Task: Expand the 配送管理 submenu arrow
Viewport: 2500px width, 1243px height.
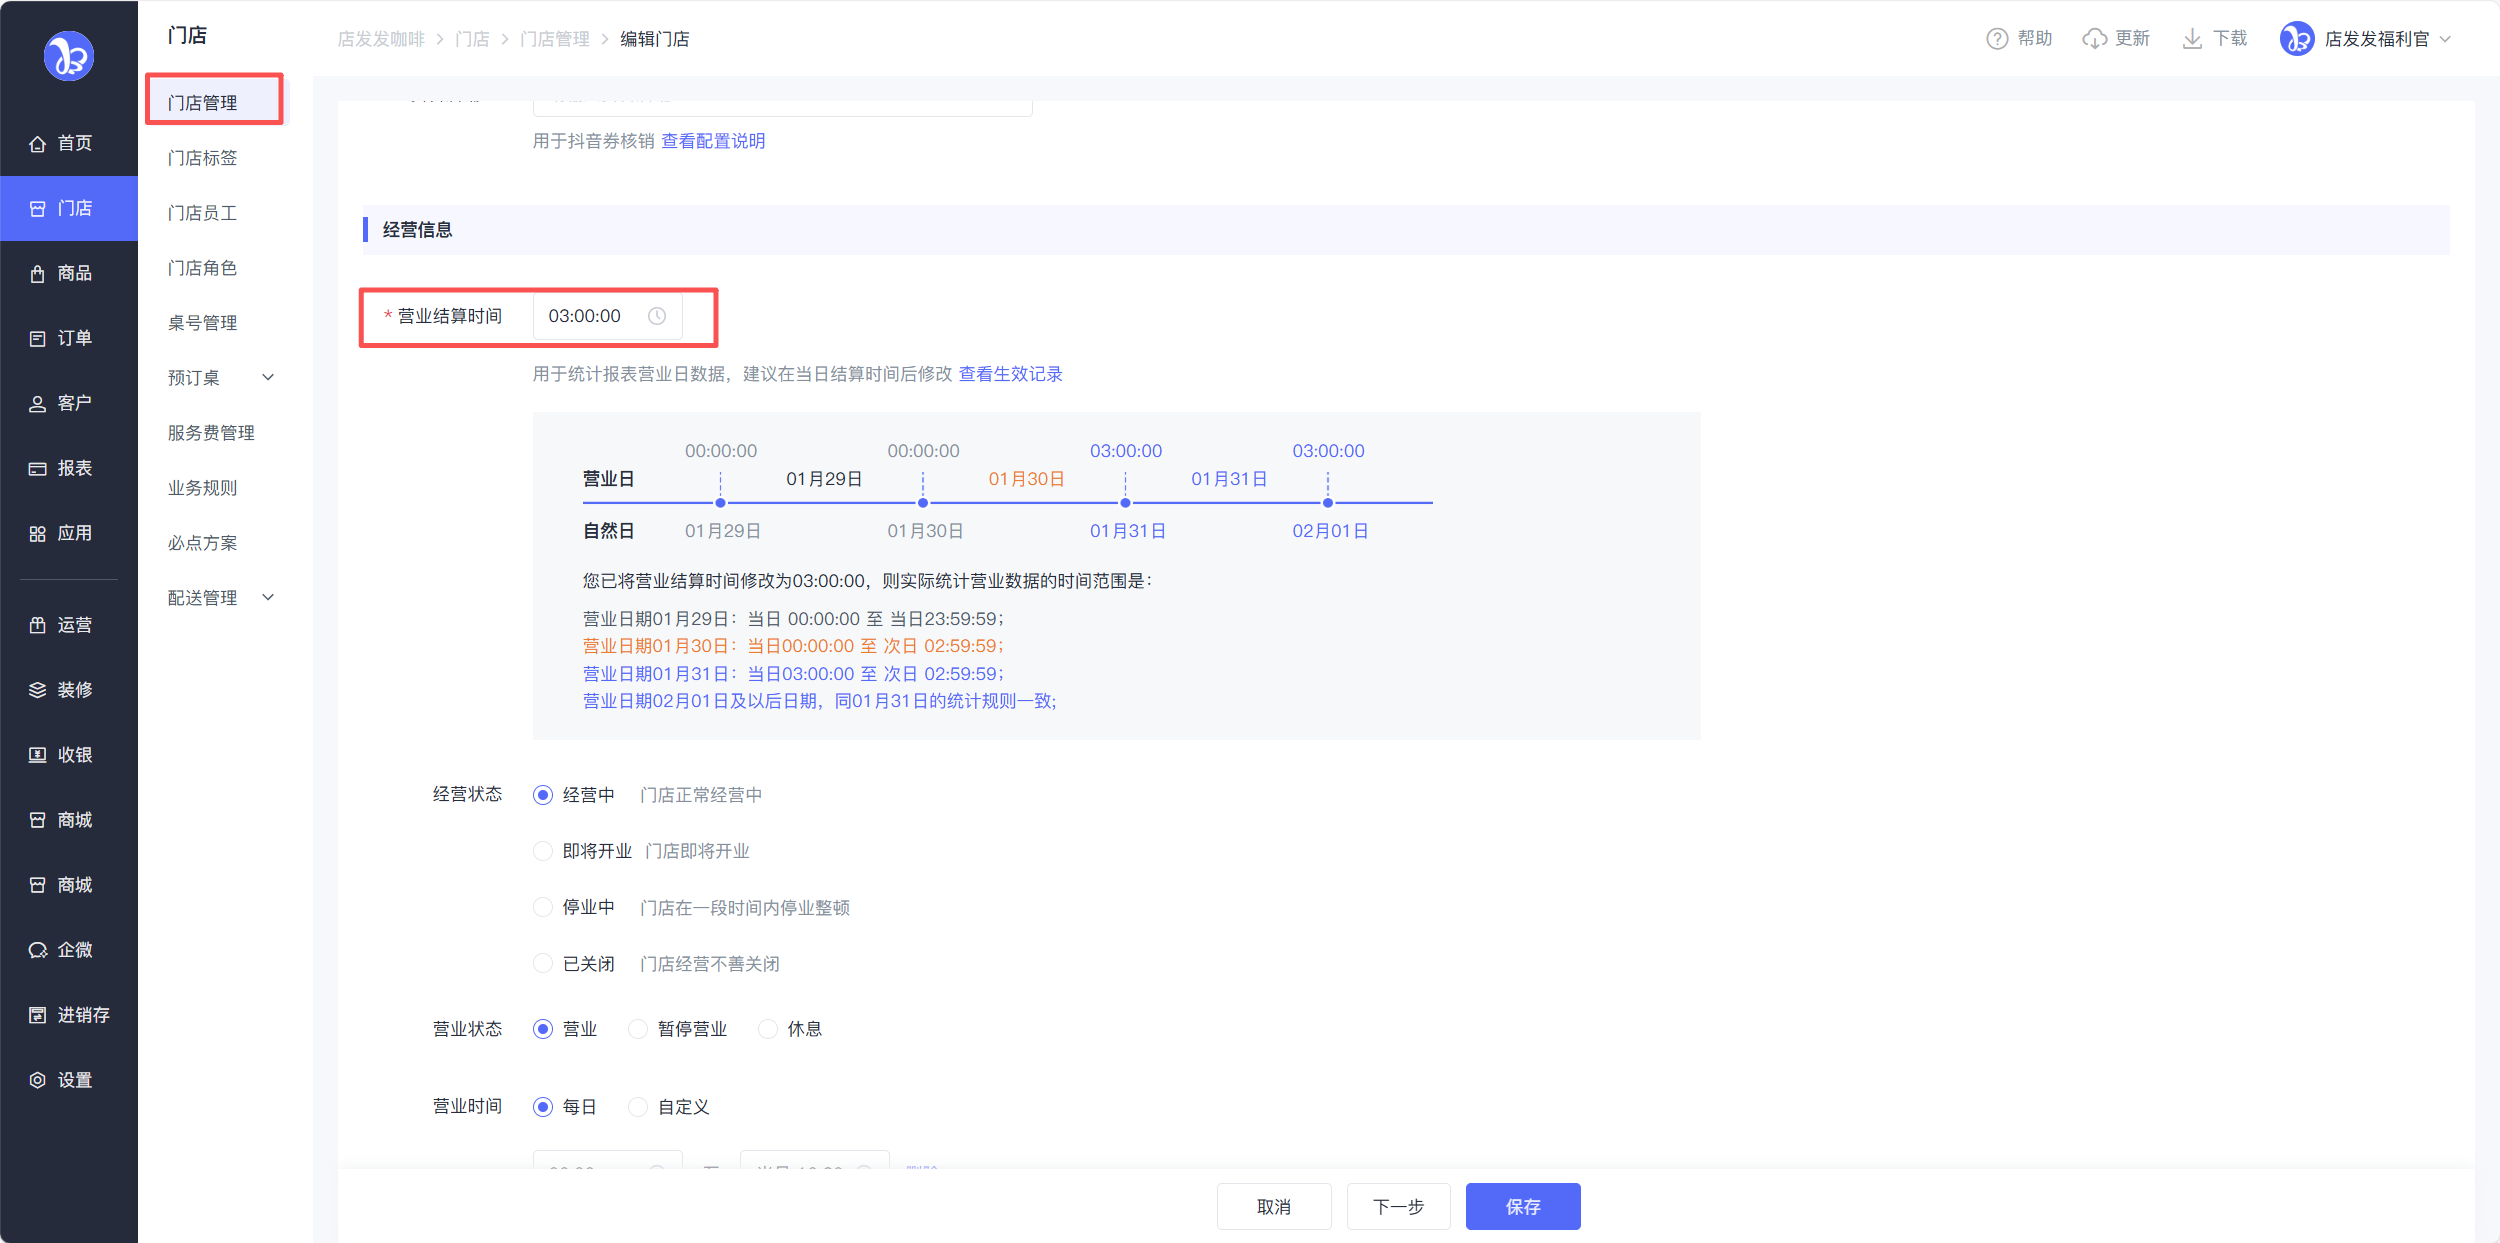Action: pos(268,598)
